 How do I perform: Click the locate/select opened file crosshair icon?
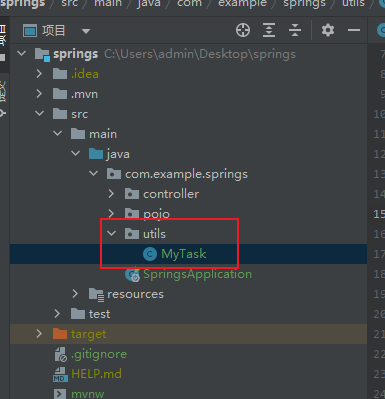(243, 30)
